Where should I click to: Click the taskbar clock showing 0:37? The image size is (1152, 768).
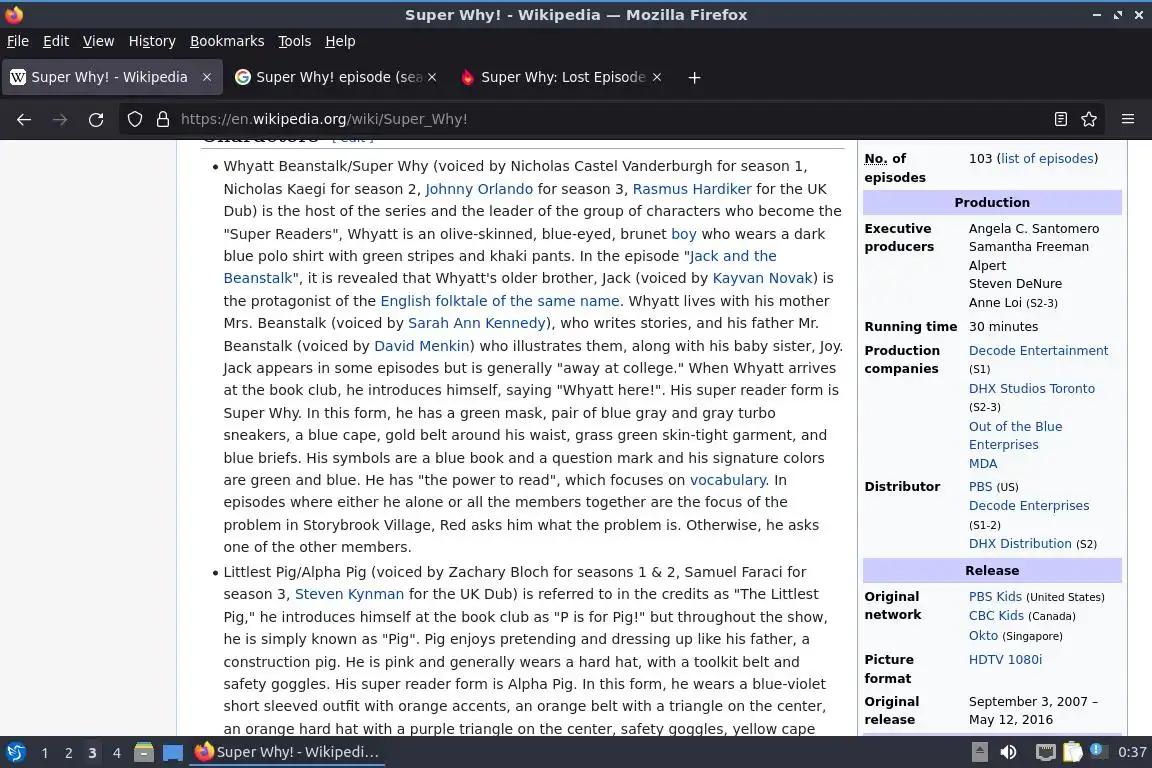[x=1131, y=752]
